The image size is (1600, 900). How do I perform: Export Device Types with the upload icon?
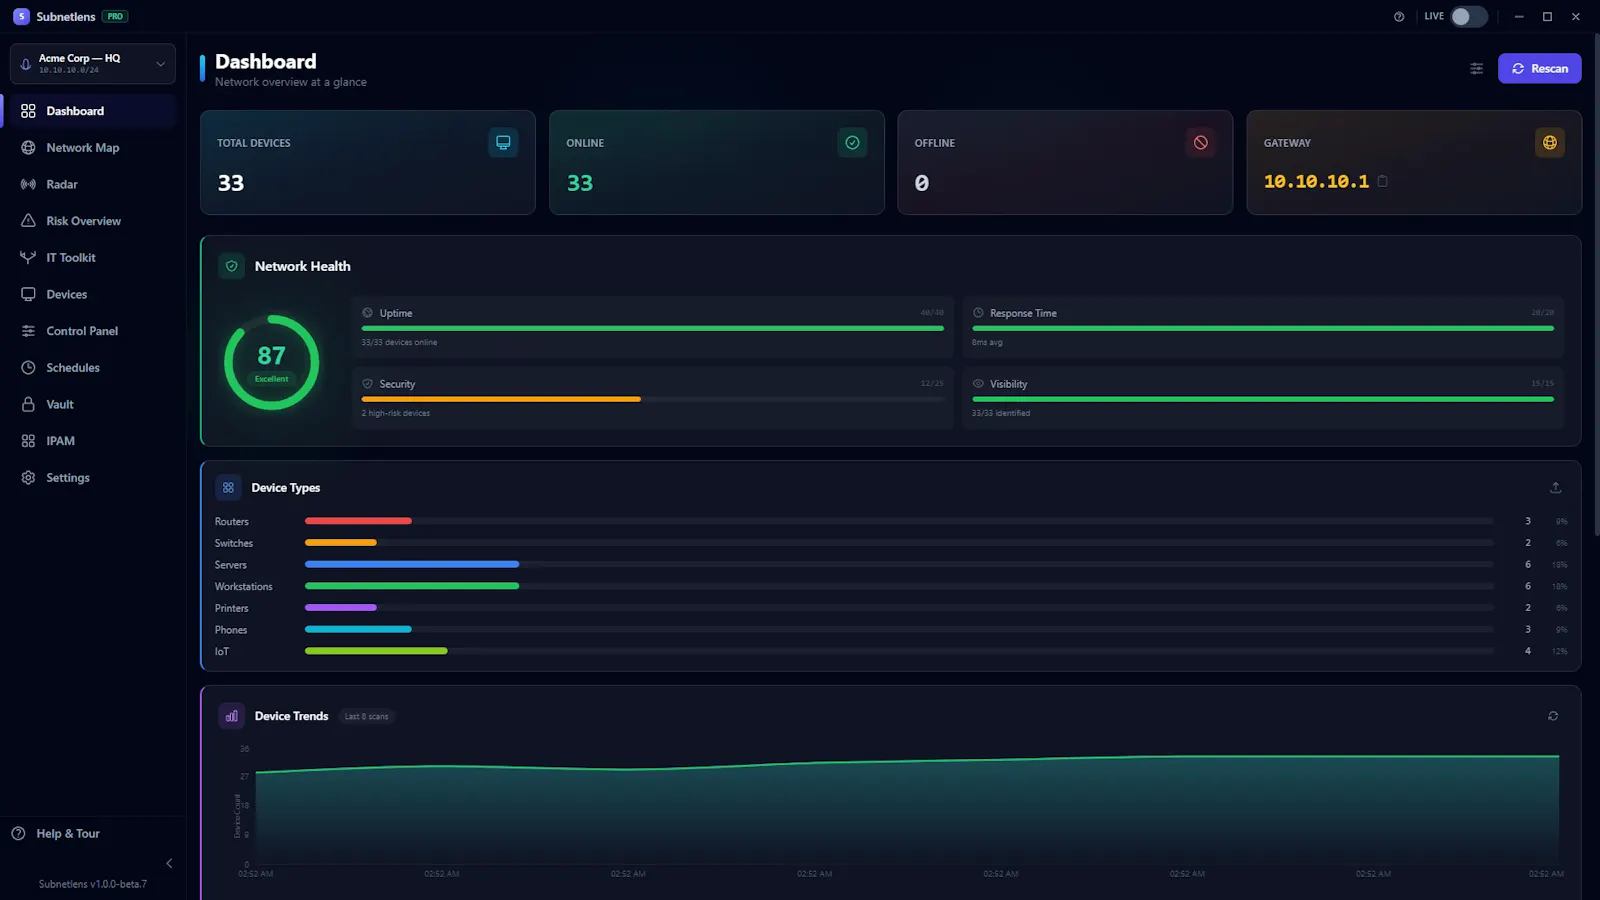pyautogui.click(x=1555, y=488)
